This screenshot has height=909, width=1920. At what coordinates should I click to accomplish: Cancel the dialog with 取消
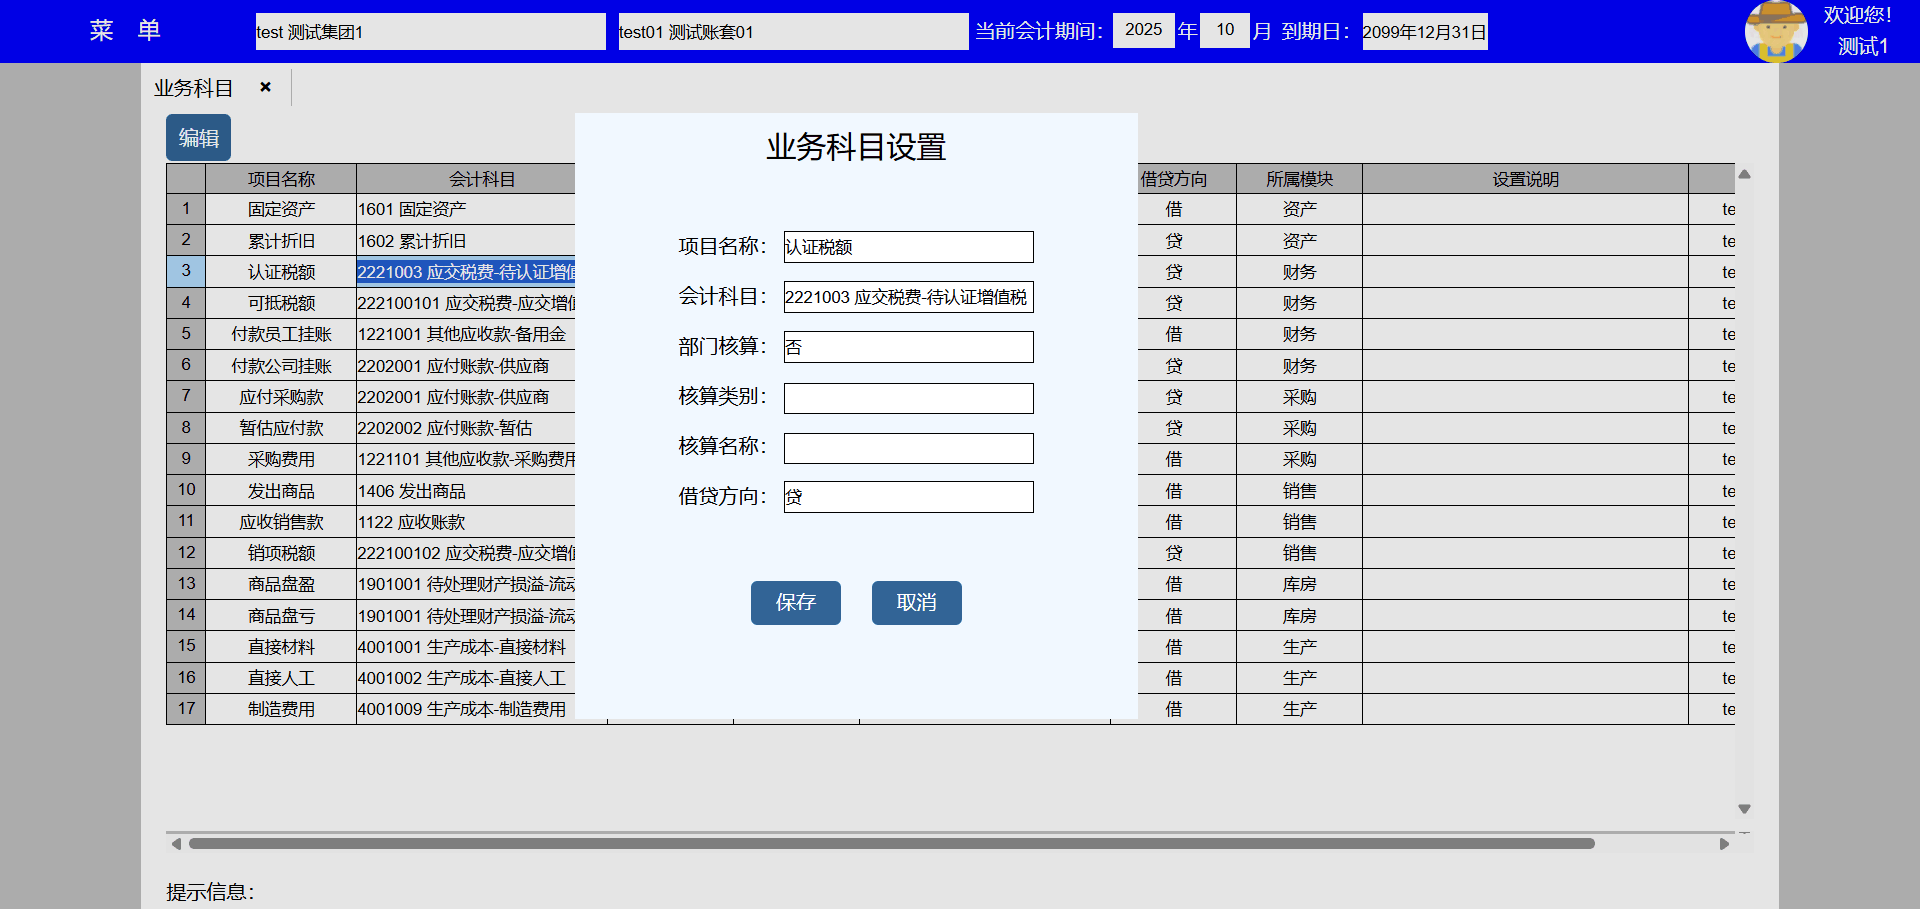pos(916,602)
